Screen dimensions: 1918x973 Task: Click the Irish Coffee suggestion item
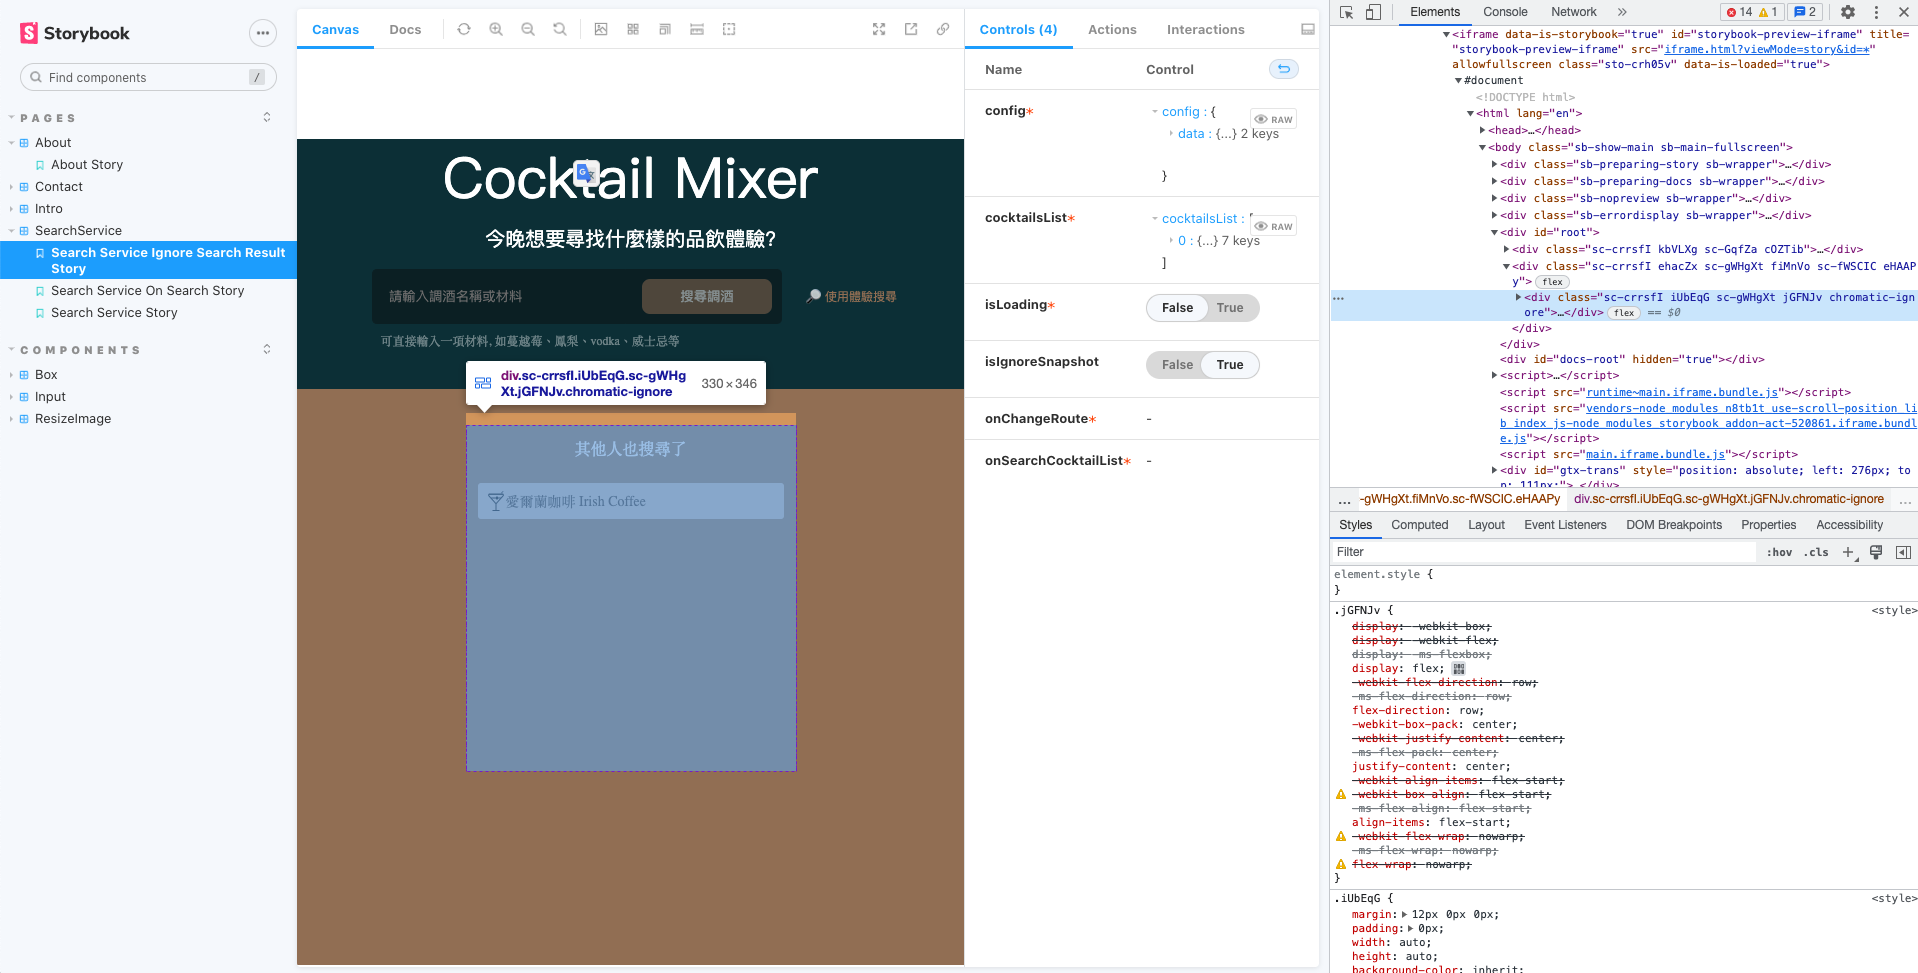click(x=631, y=501)
